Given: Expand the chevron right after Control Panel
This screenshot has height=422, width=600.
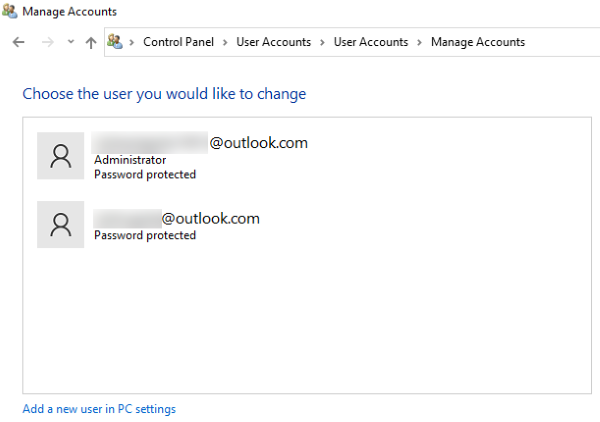Looking at the screenshot, I should (x=226, y=42).
